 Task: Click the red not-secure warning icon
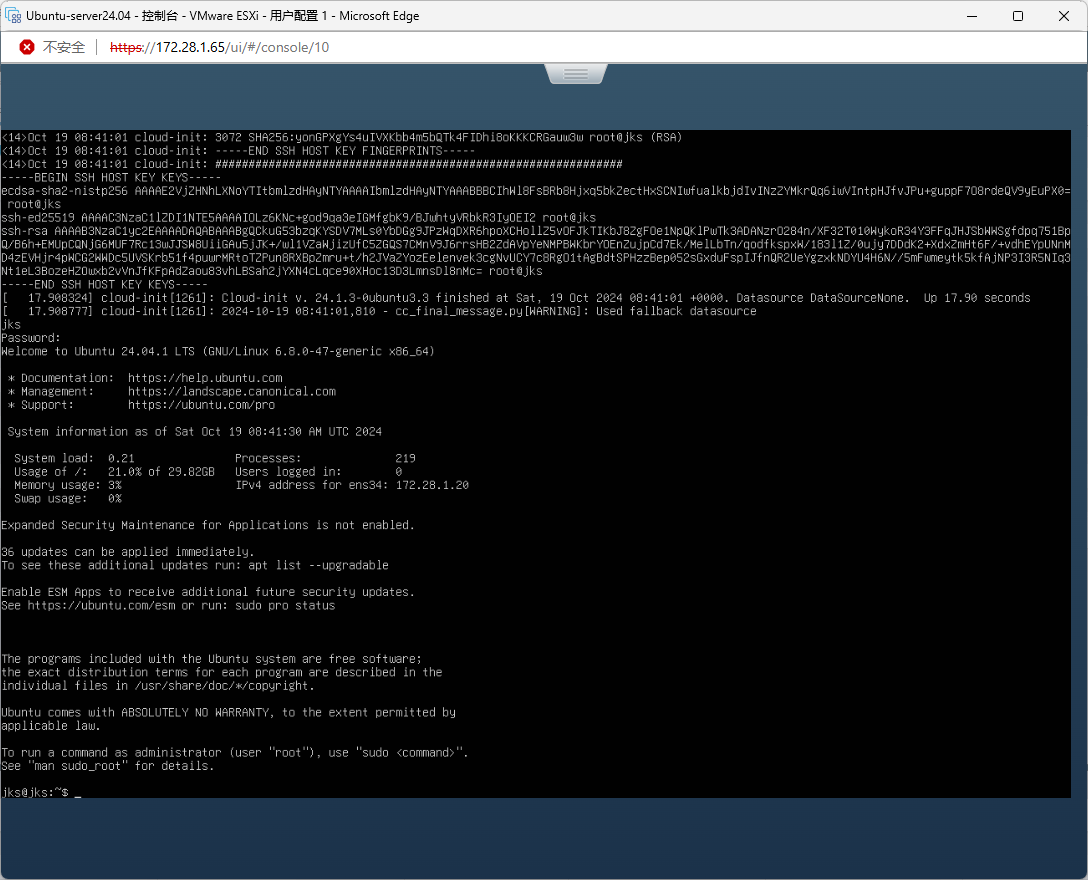click(x=27, y=47)
